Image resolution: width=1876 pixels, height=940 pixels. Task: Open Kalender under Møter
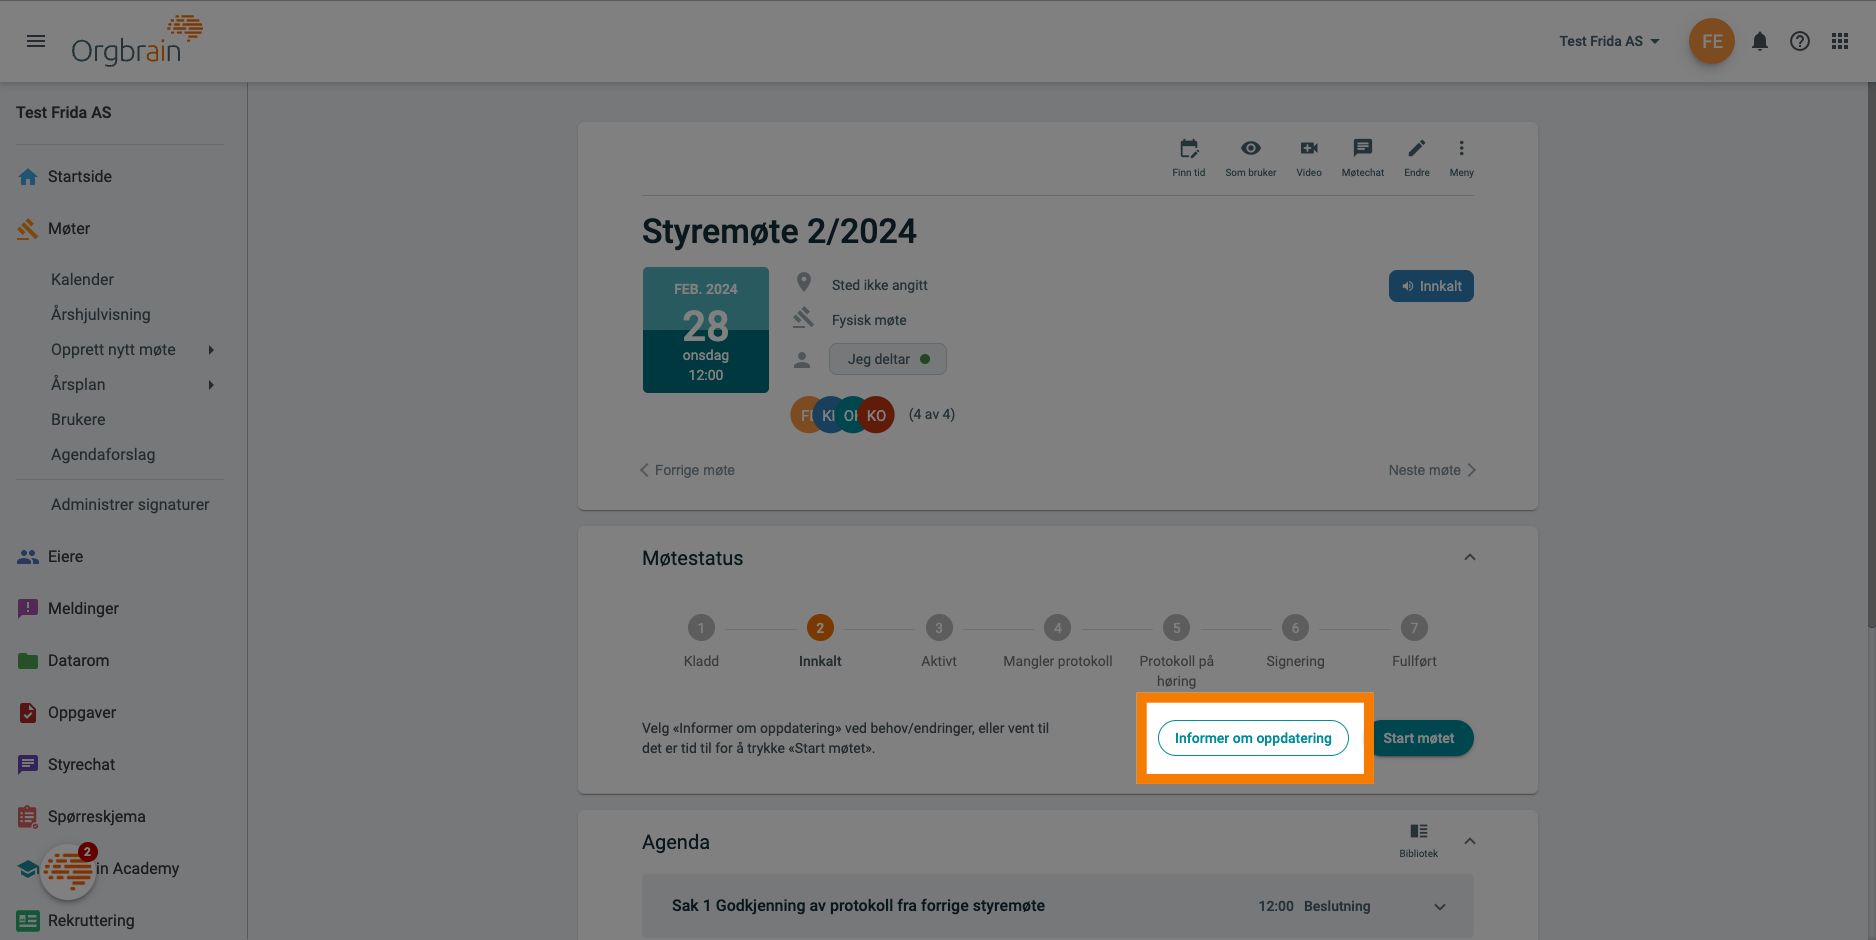tap(82, 279)
